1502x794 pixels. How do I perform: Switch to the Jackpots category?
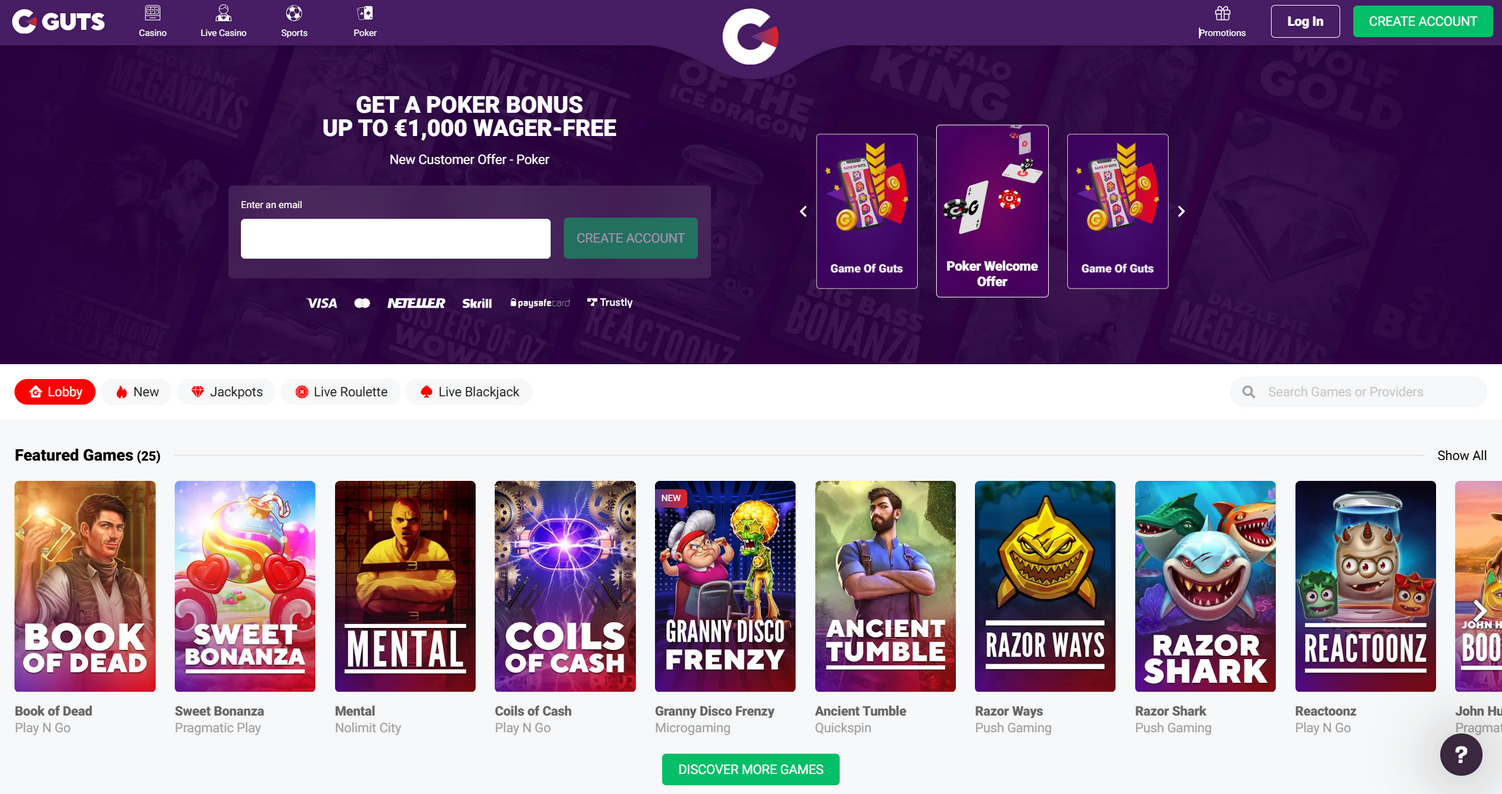[x=226, y=392]
